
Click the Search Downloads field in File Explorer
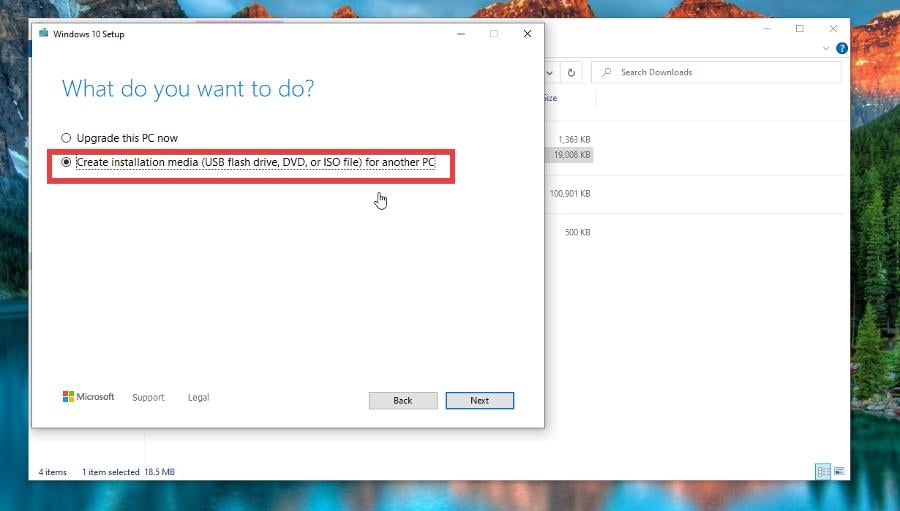click(716, 72)
